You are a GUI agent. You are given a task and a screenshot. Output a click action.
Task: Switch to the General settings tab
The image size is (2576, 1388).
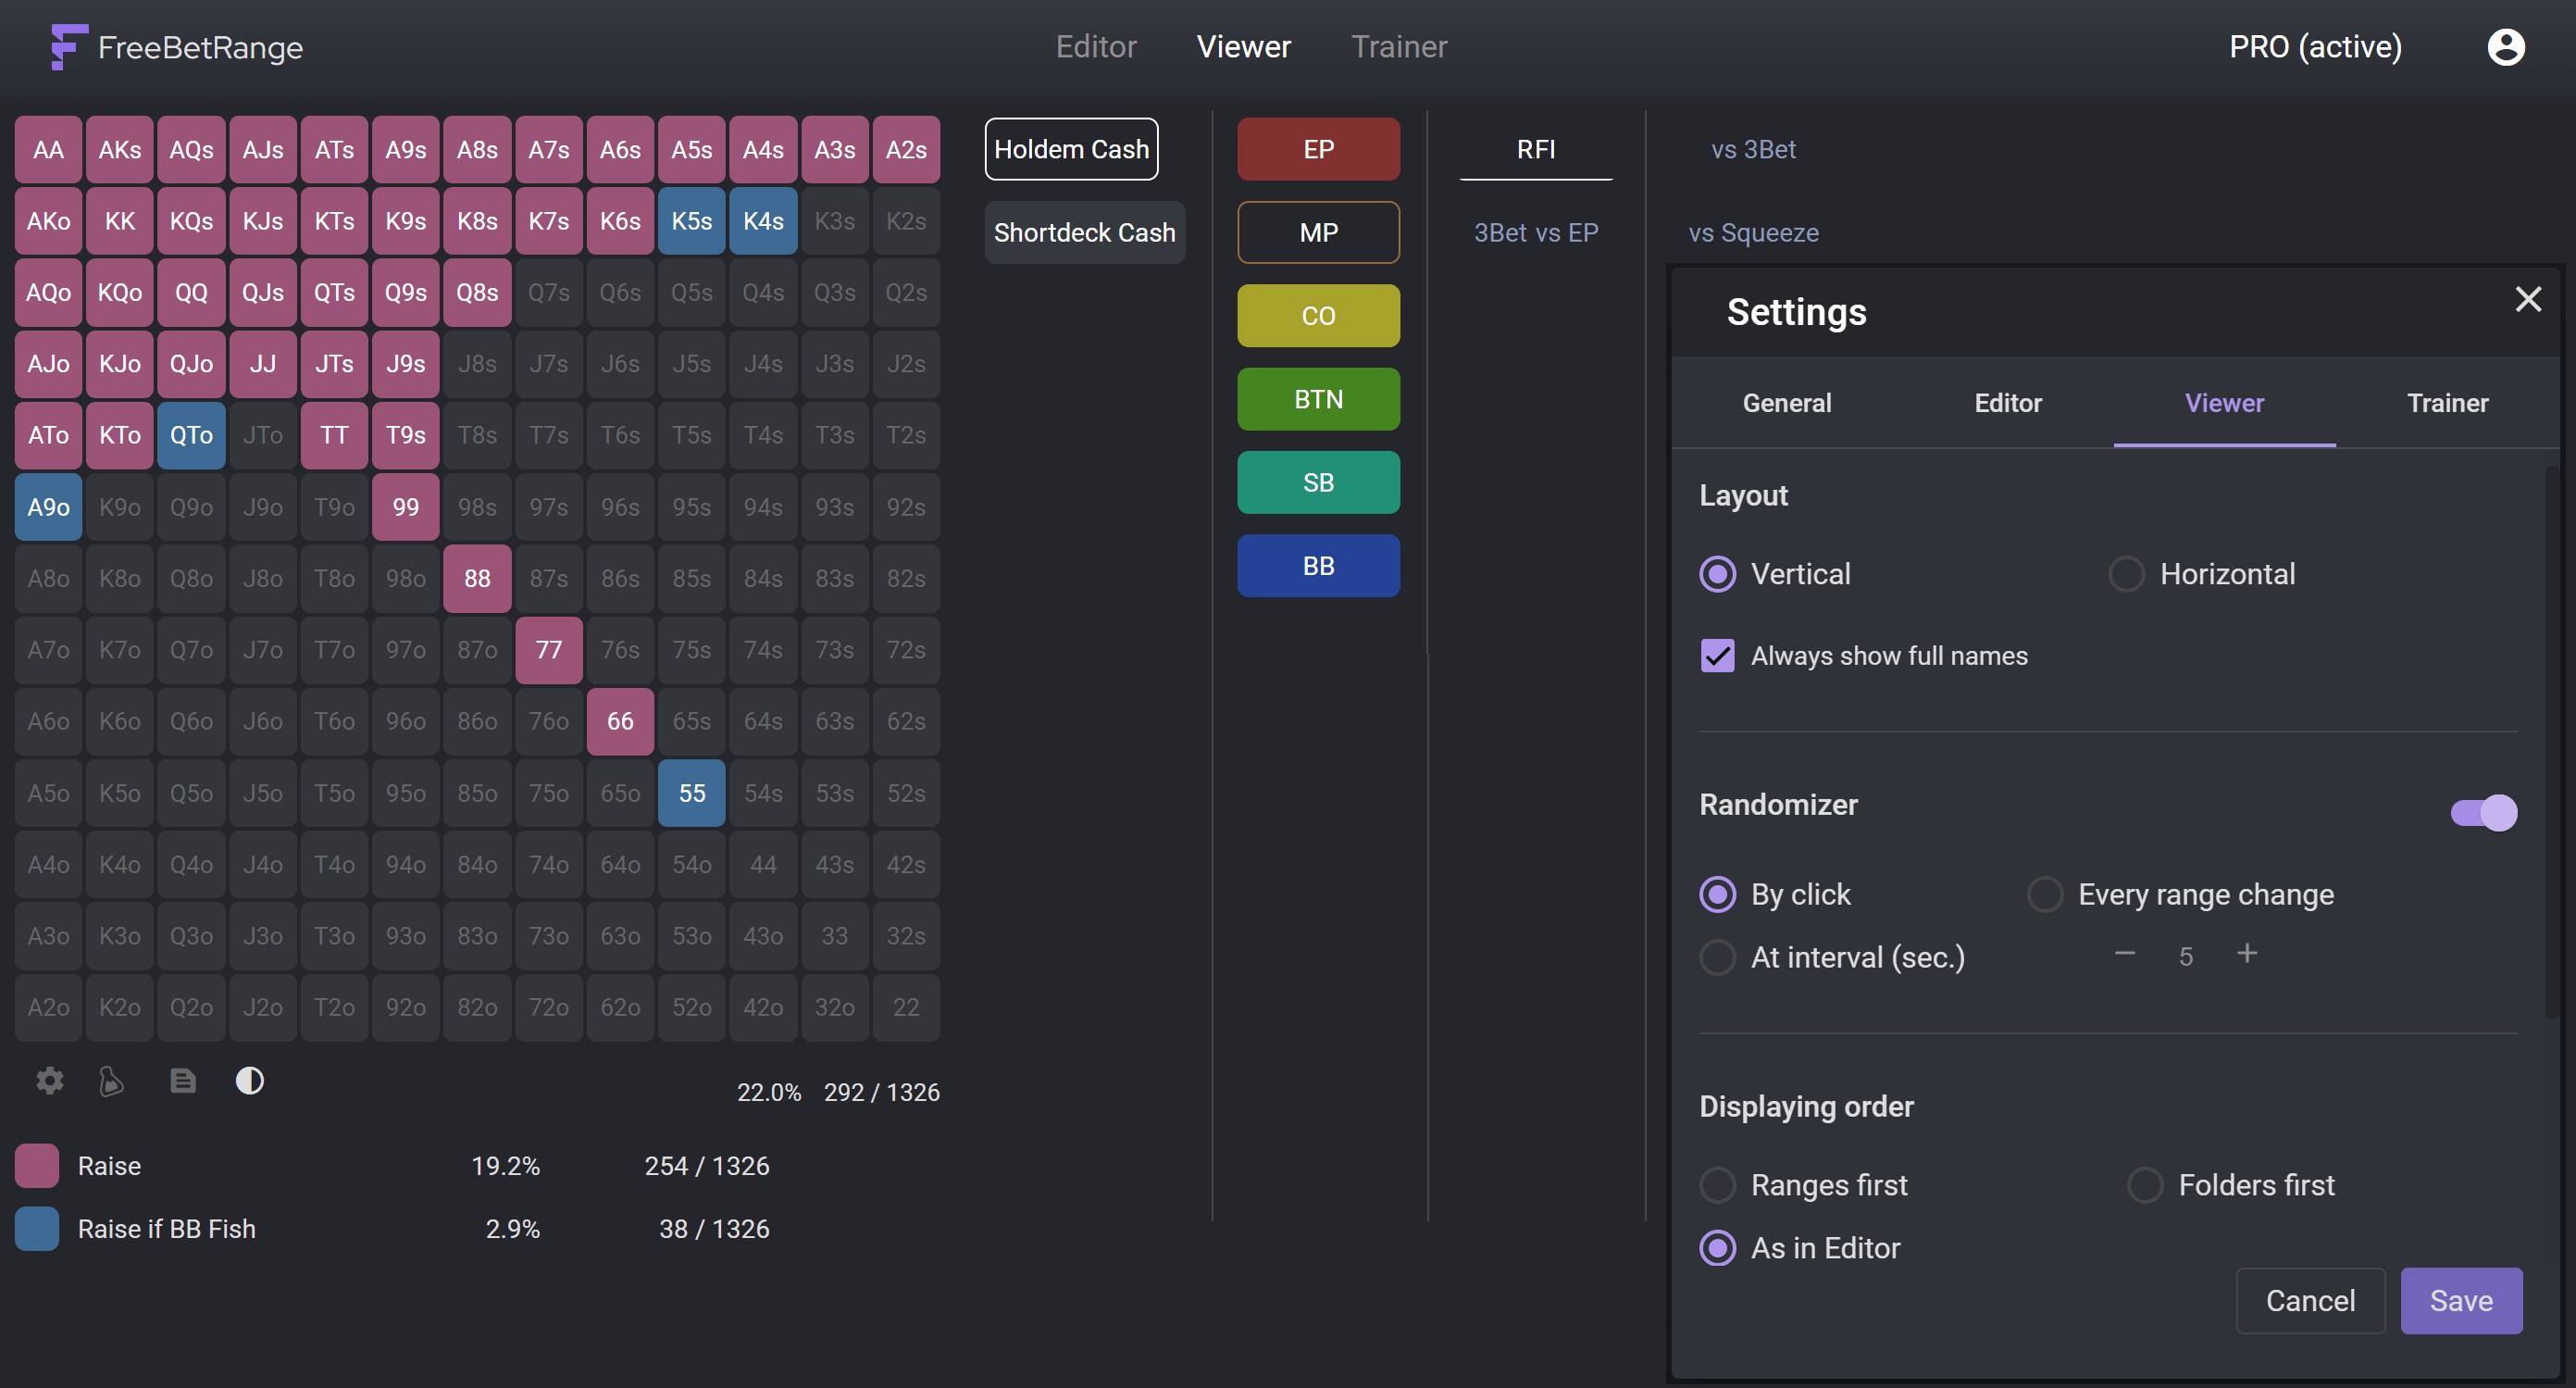point(1786,402)
